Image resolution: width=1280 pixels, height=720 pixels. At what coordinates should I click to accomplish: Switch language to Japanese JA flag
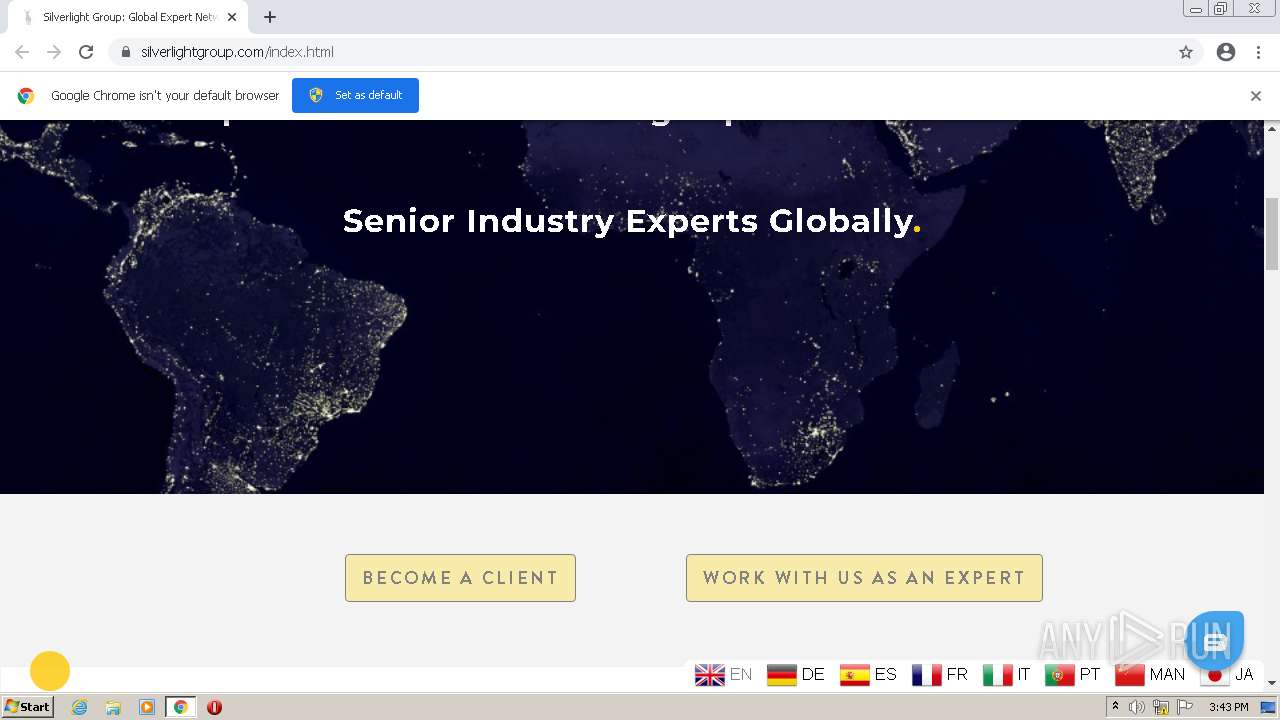coord(1227,675)
